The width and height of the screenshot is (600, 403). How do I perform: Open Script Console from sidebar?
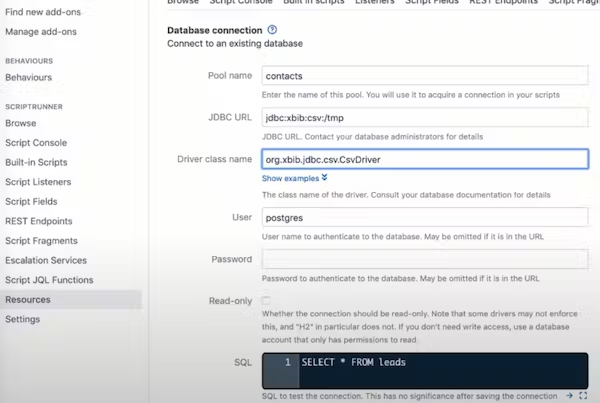(x=36, y=143)
